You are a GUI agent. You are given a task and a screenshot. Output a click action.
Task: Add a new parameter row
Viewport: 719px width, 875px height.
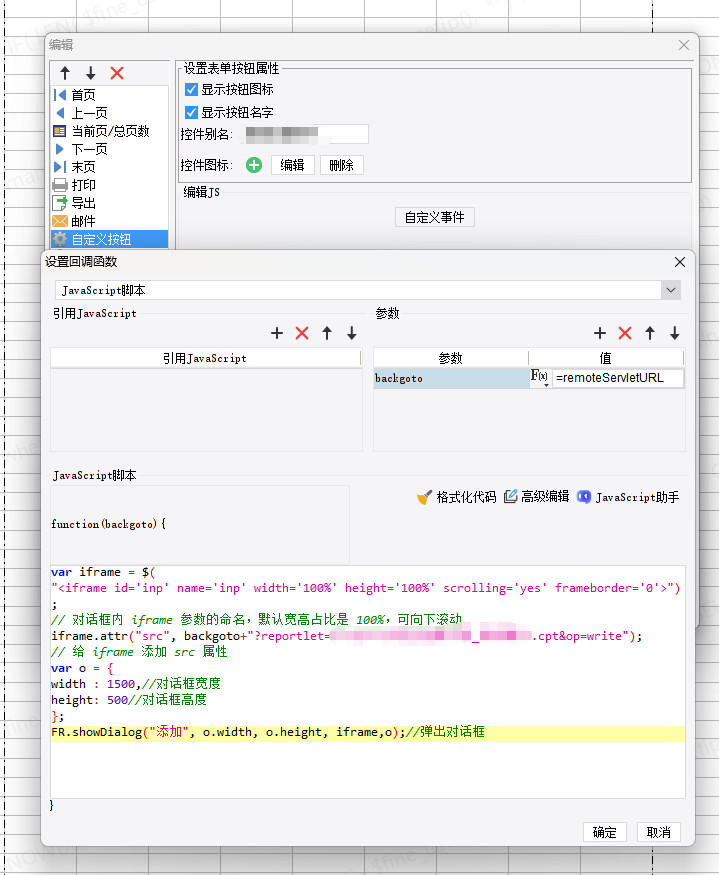(600, 334)
